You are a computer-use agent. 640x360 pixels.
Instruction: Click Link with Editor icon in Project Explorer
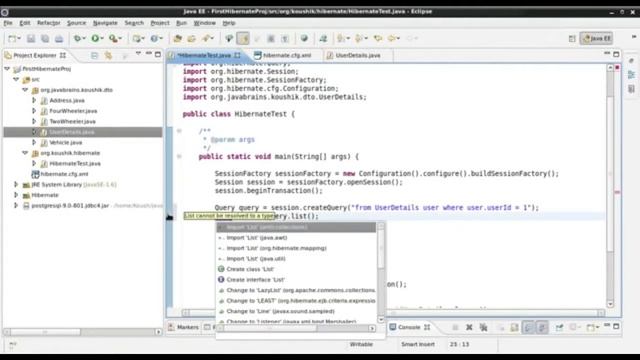pos(108,55)
